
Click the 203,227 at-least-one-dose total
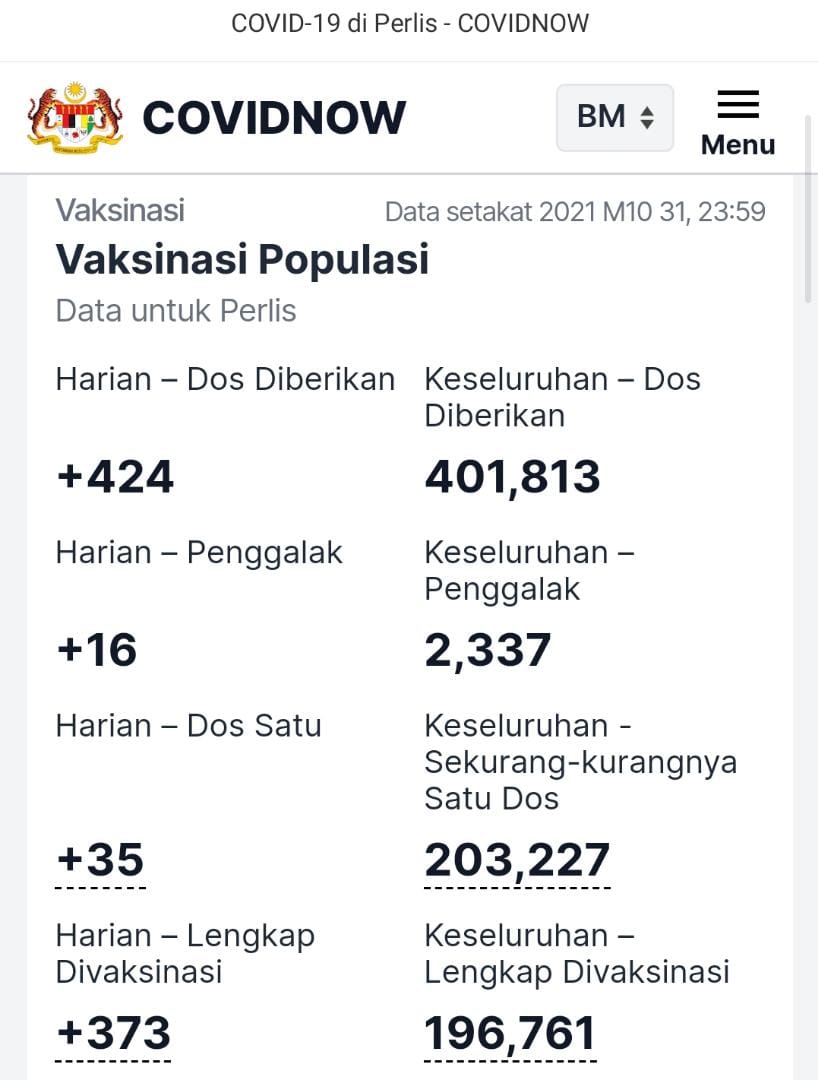tap(516, 860)
